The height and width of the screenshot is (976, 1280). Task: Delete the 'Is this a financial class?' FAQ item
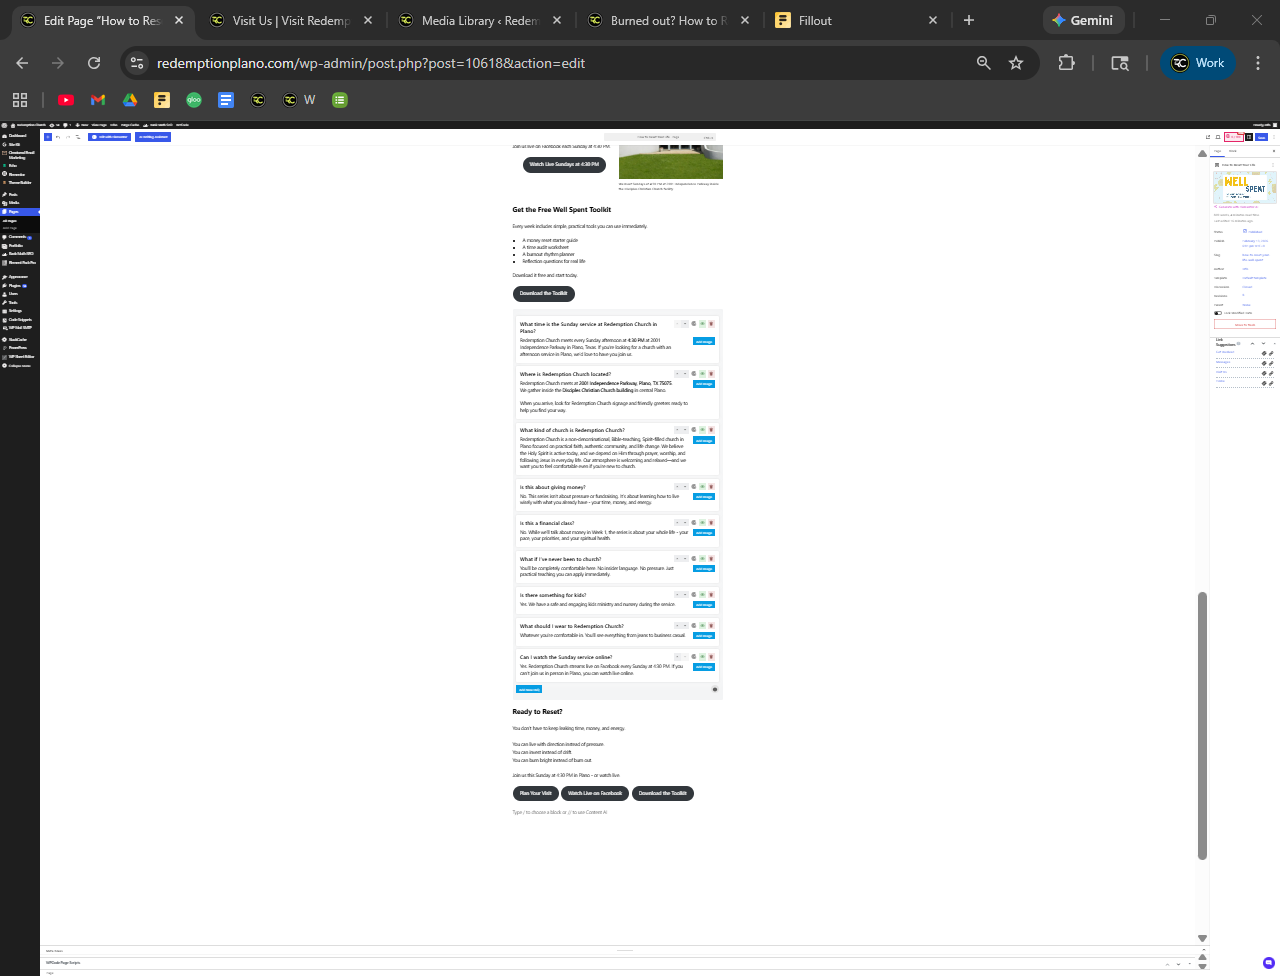[711, 523]
